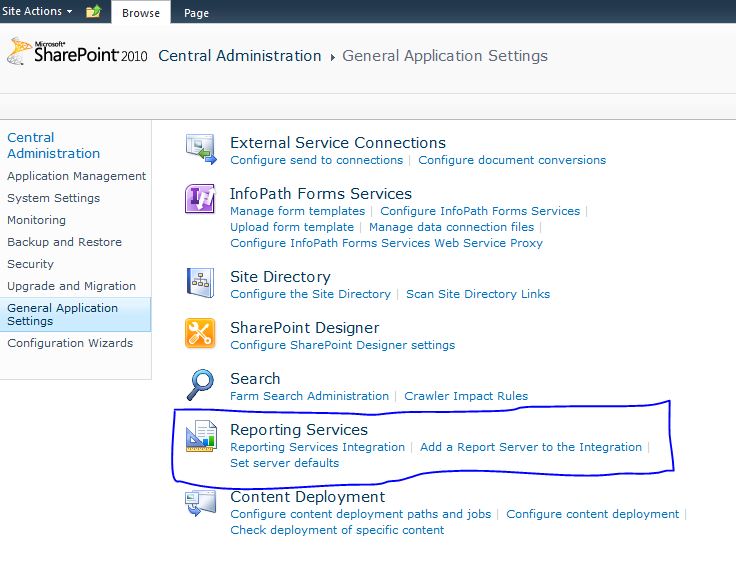Click the Reporting Services chart icon

point(201,436)
